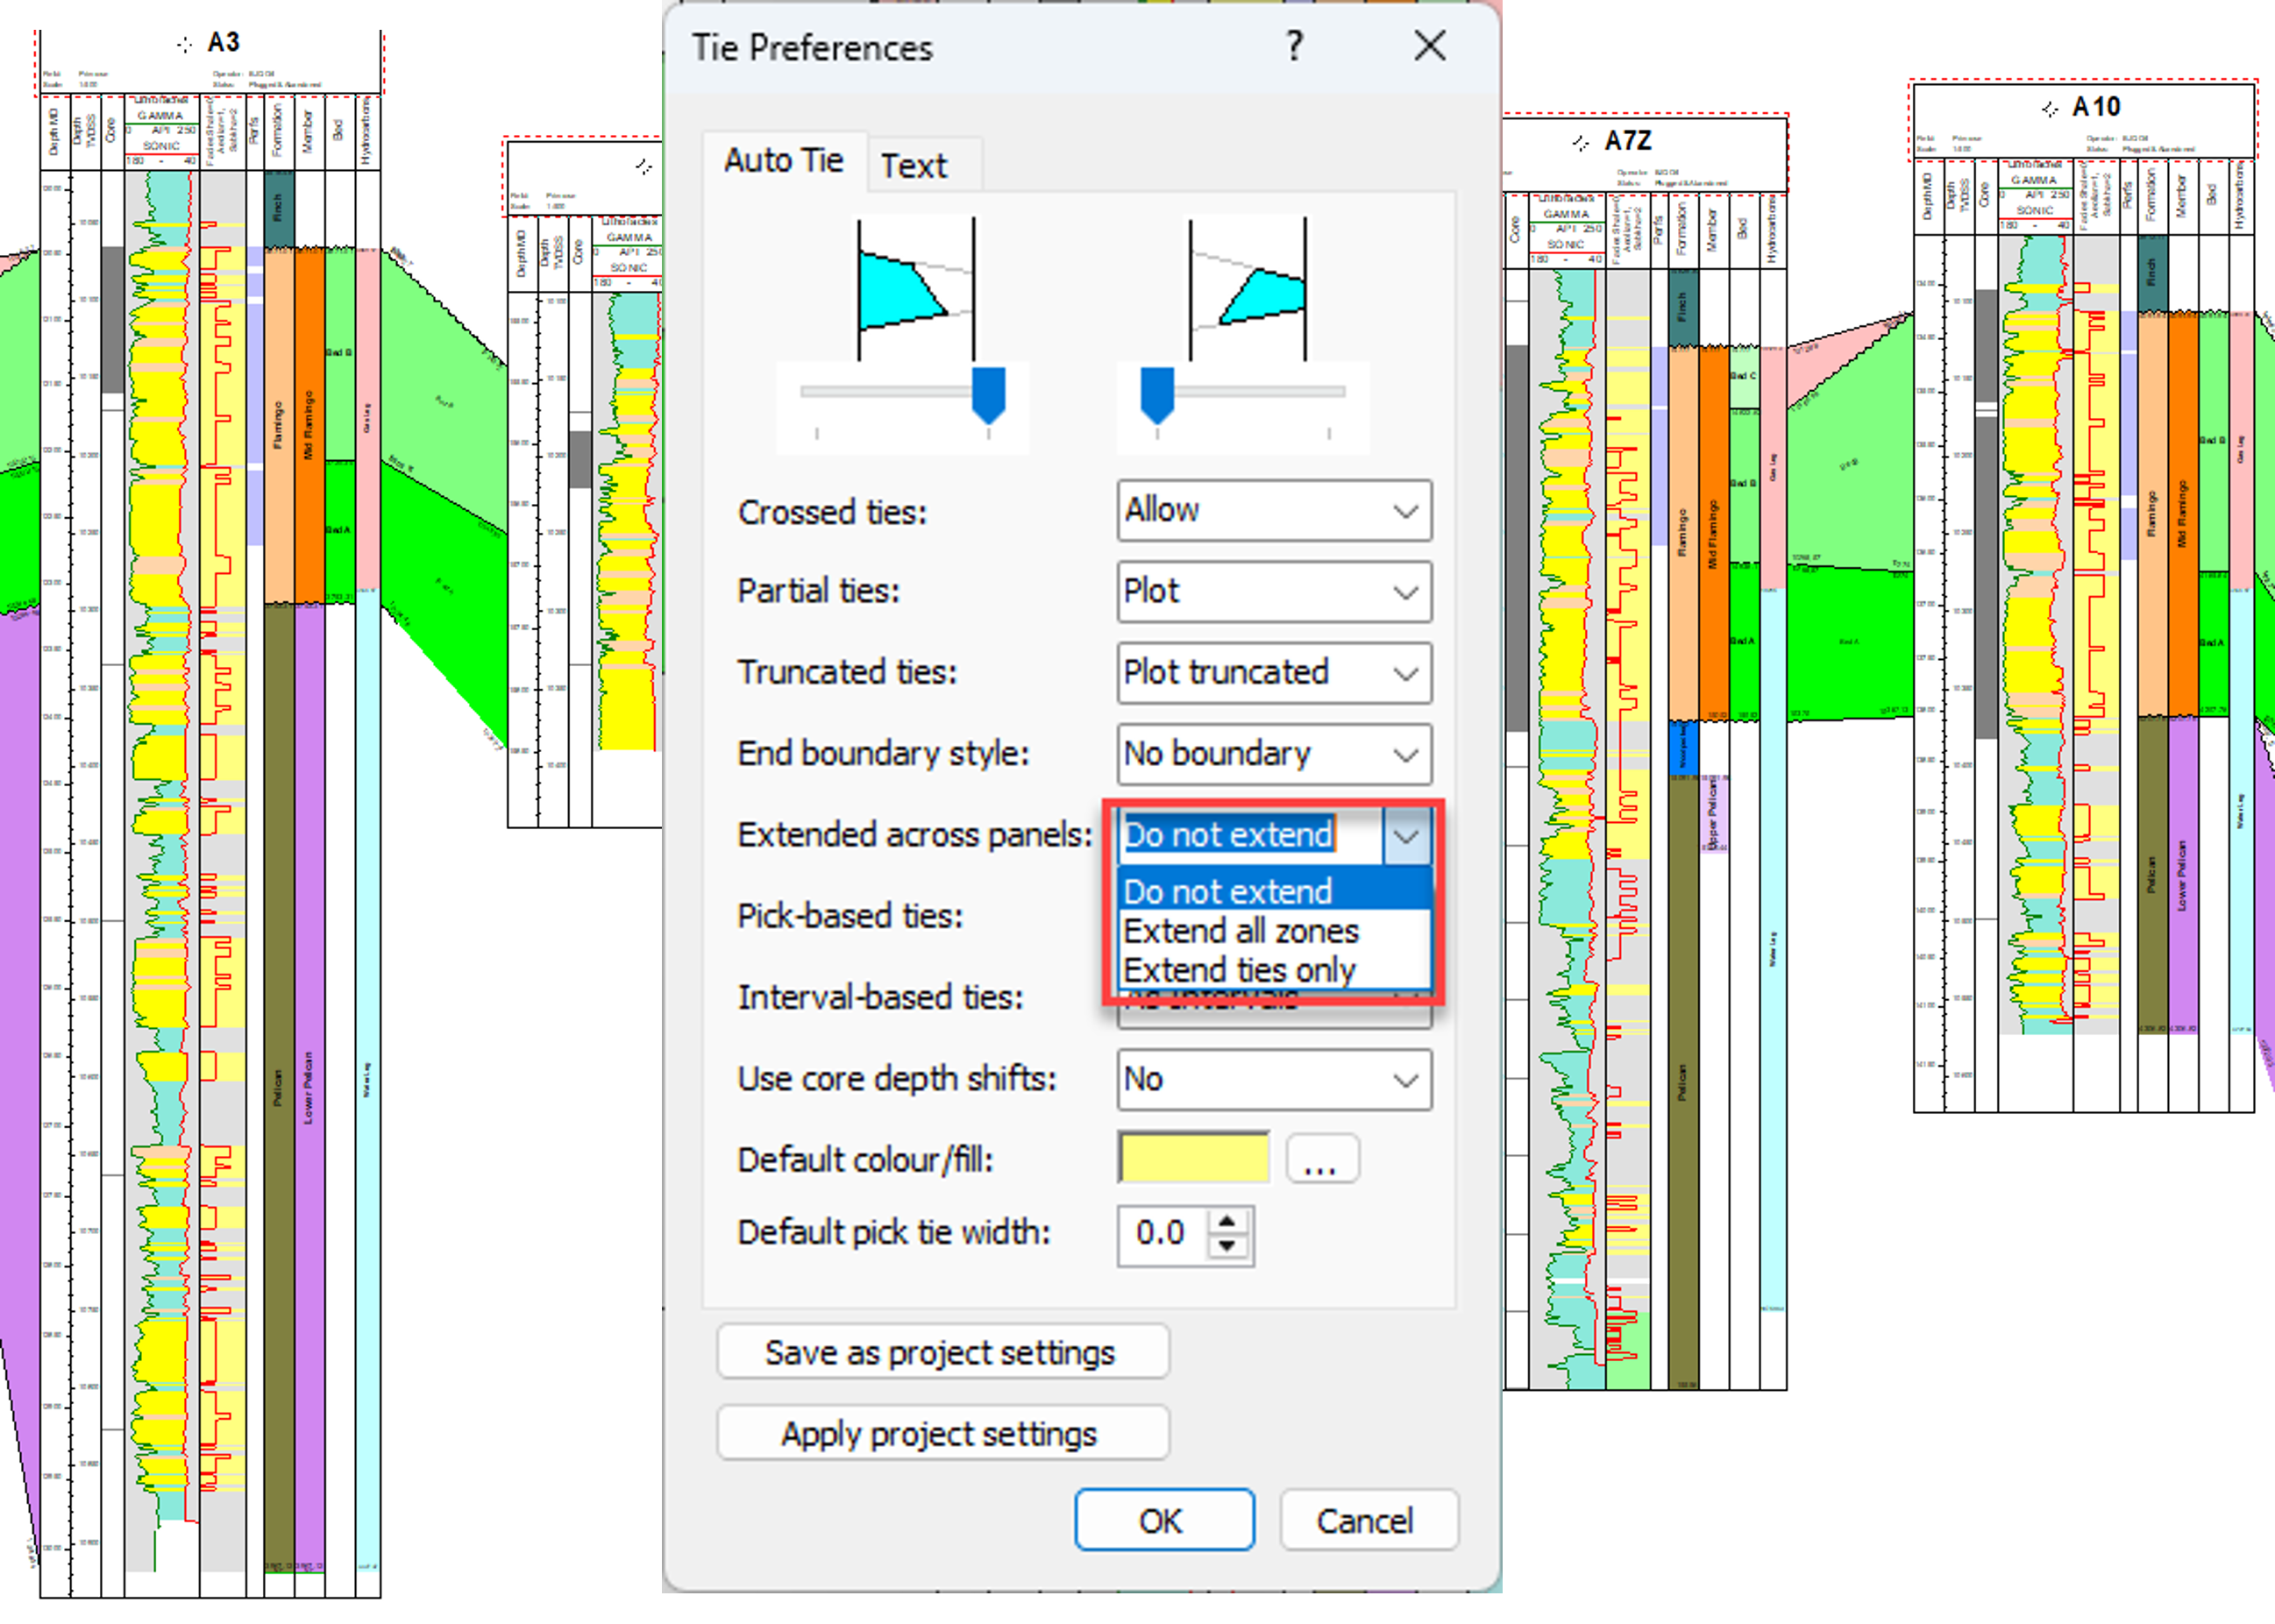Increase the Default pick tie width spinner
Screen dimensions: 2275x1624
[1227, 1221]
